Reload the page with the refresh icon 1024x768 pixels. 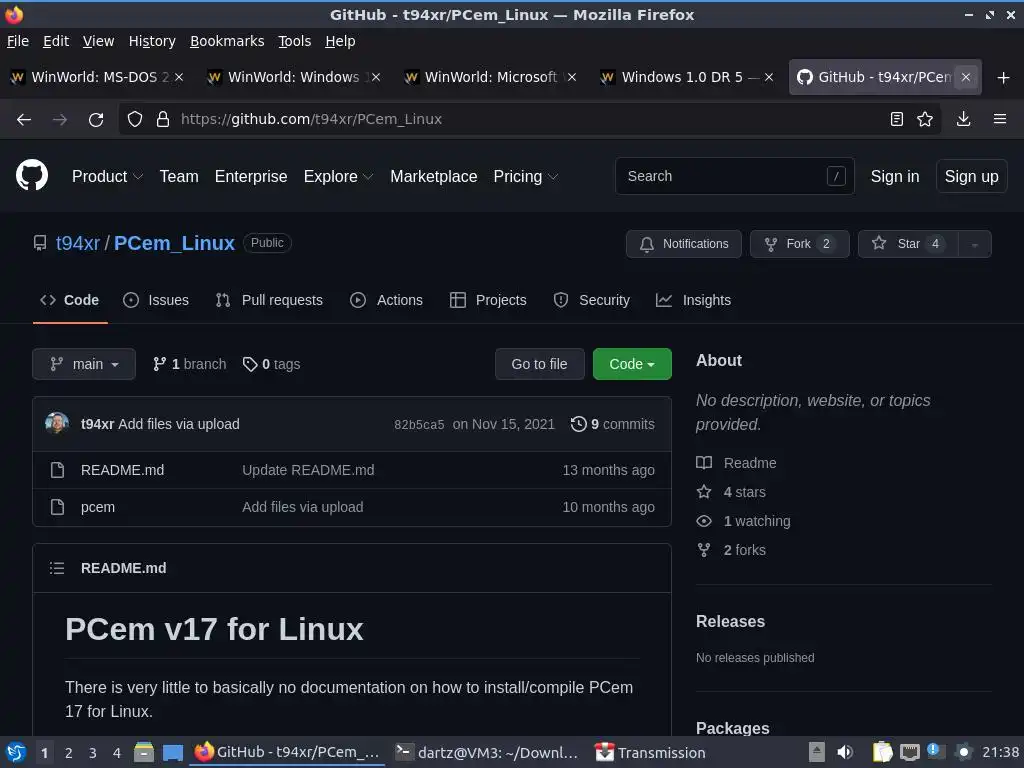click(x=96, y=120)
